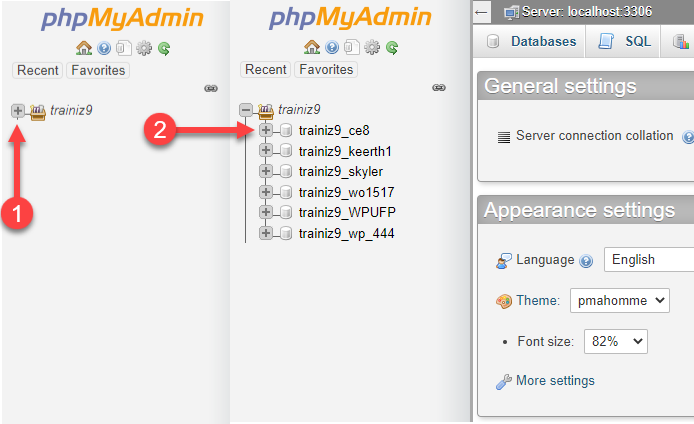The image size is (694, 424).
Task: Click the trainiz9 server group icon in middle panel
Action: click(266, 111)
